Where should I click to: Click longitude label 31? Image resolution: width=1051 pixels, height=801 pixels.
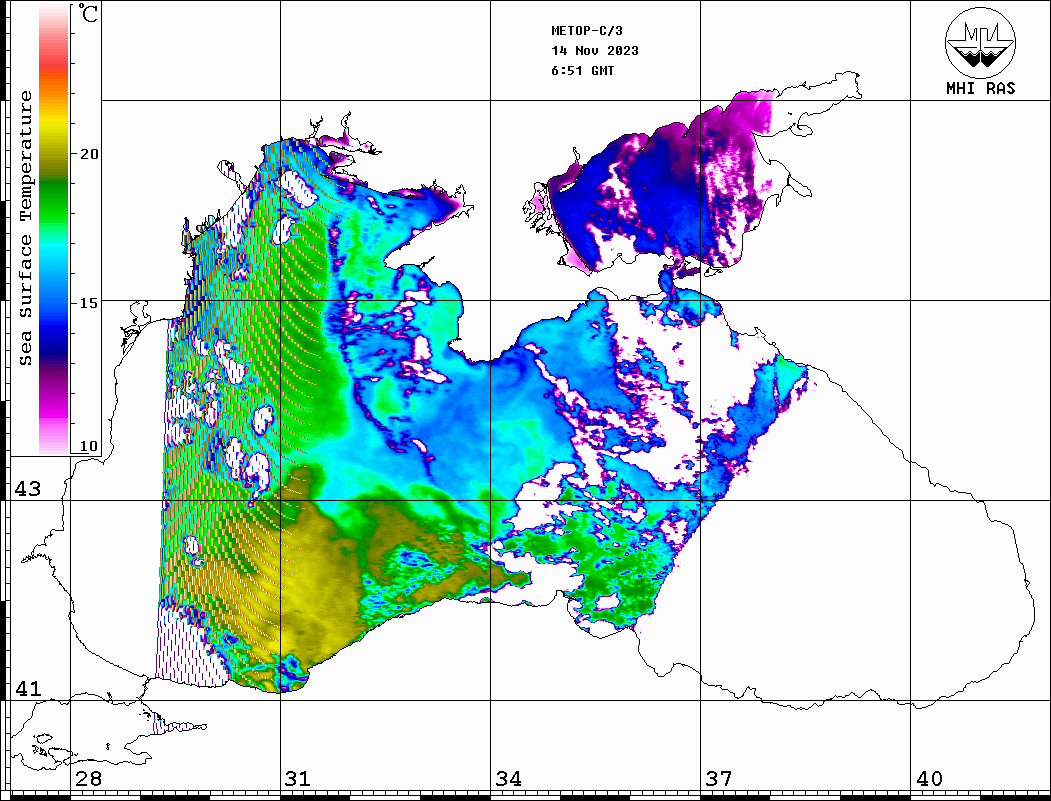pyautogui.click(x=298, y=779)
